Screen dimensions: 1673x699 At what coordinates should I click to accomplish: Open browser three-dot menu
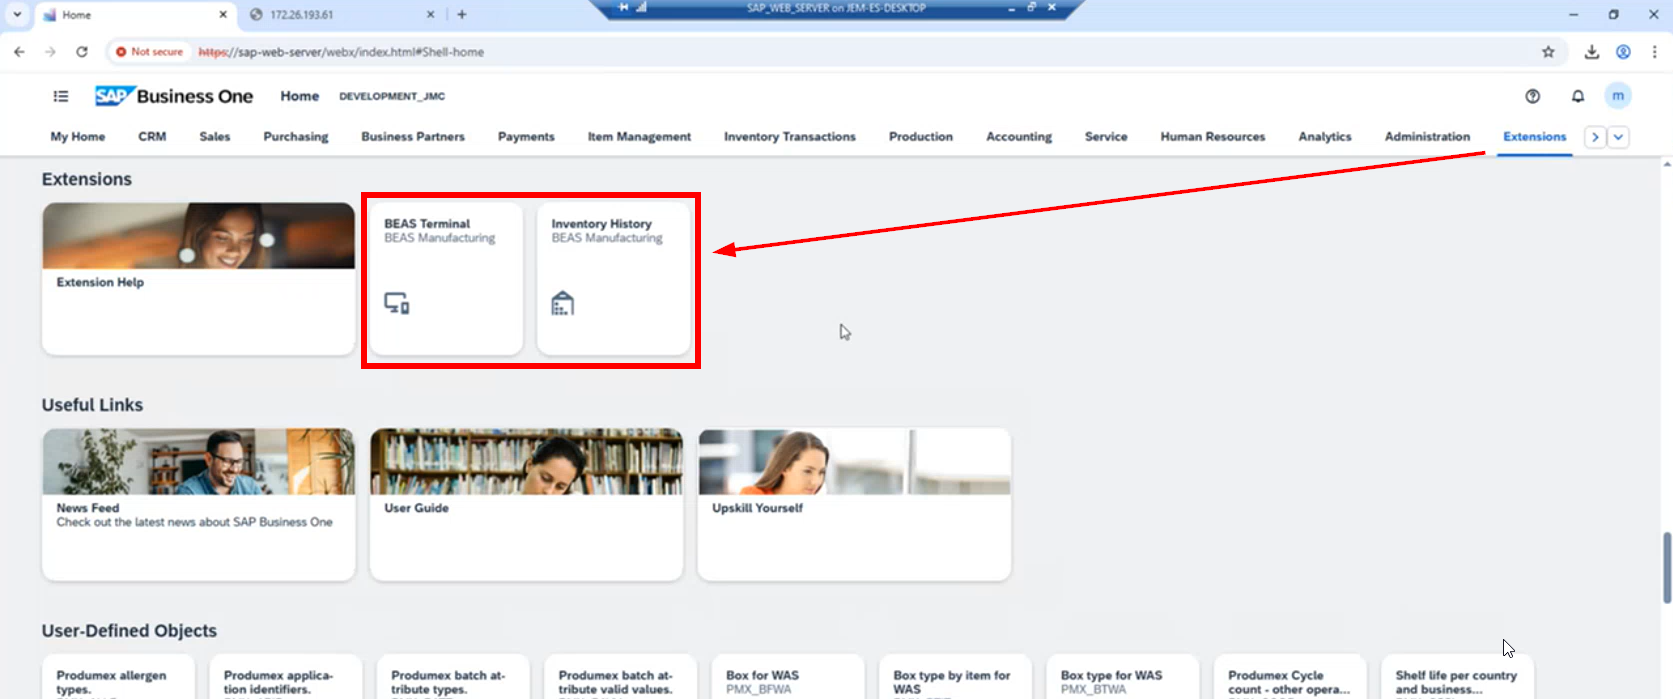(1654, 52)
